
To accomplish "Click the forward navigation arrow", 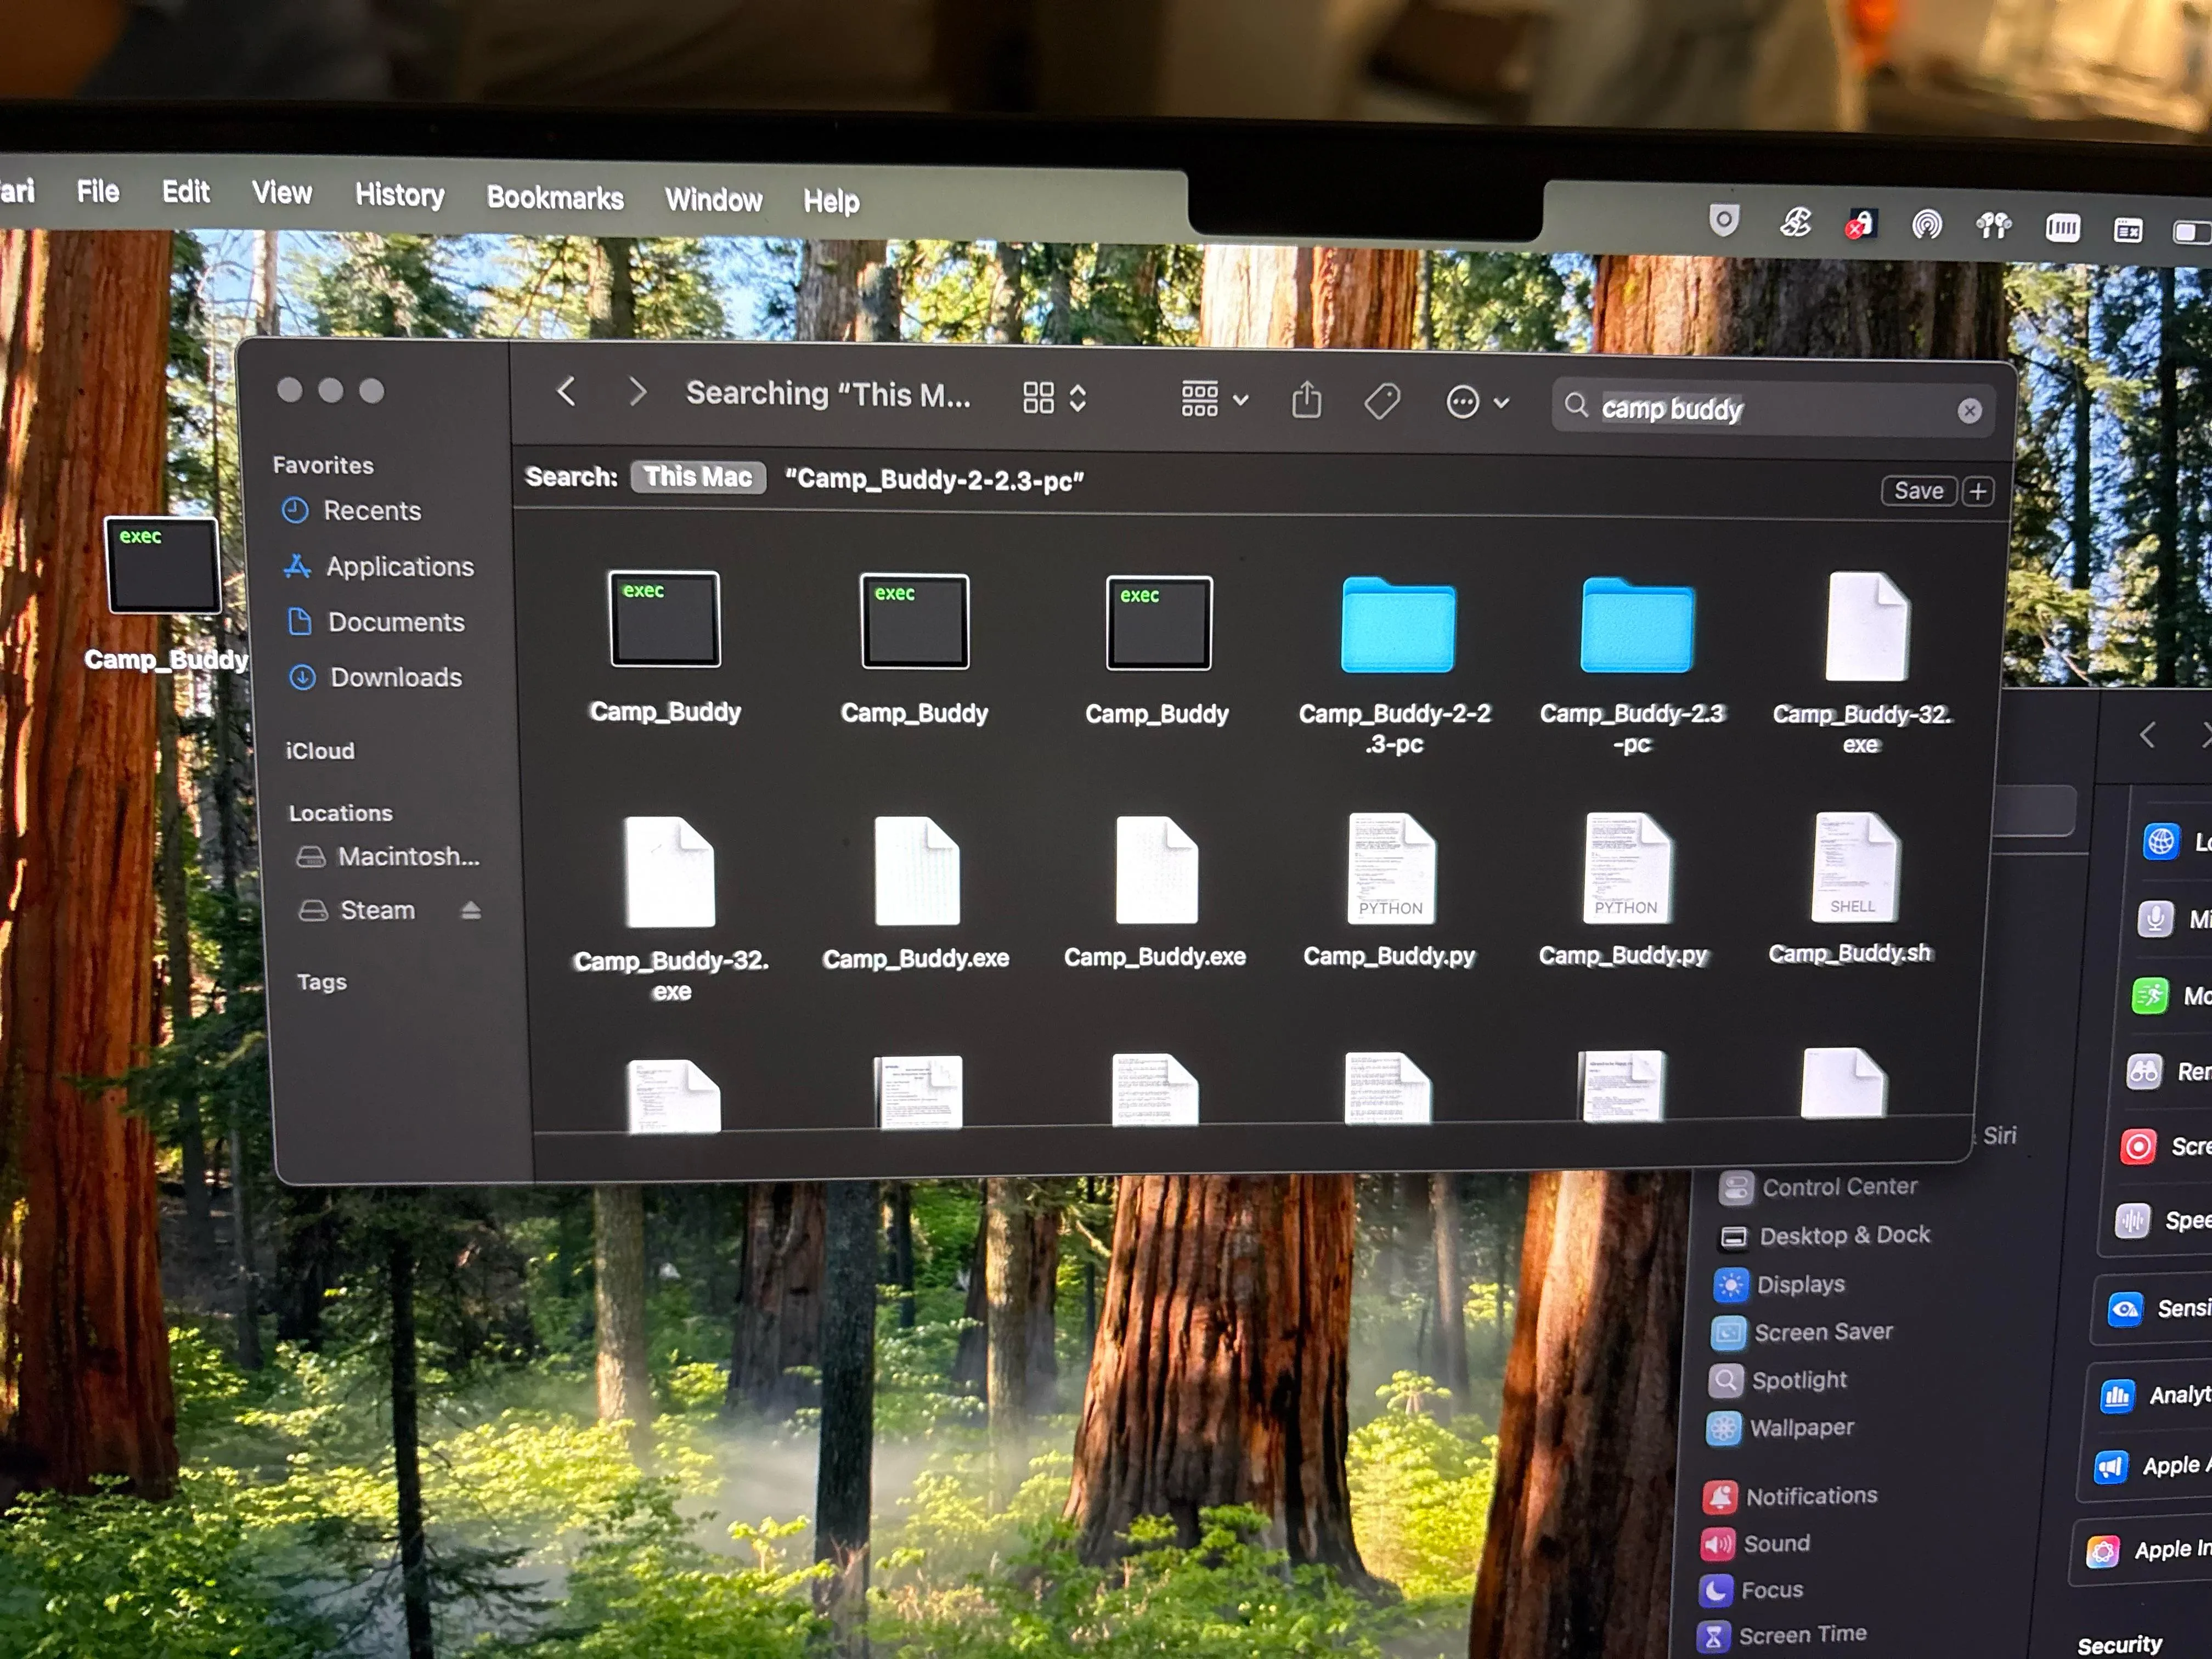I will pyautogui.click(x=637, y=393).
